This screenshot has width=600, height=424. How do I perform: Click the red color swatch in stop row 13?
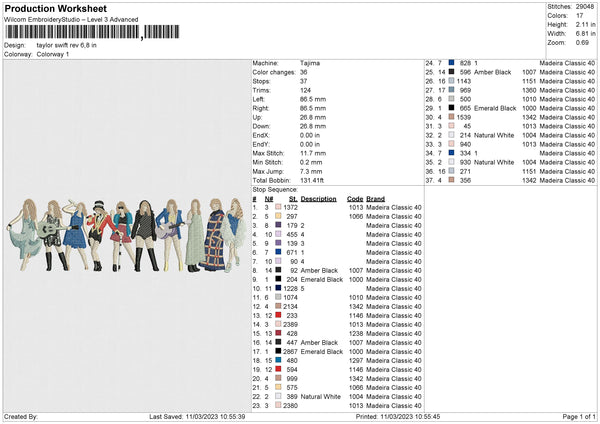tap(278, 315)
